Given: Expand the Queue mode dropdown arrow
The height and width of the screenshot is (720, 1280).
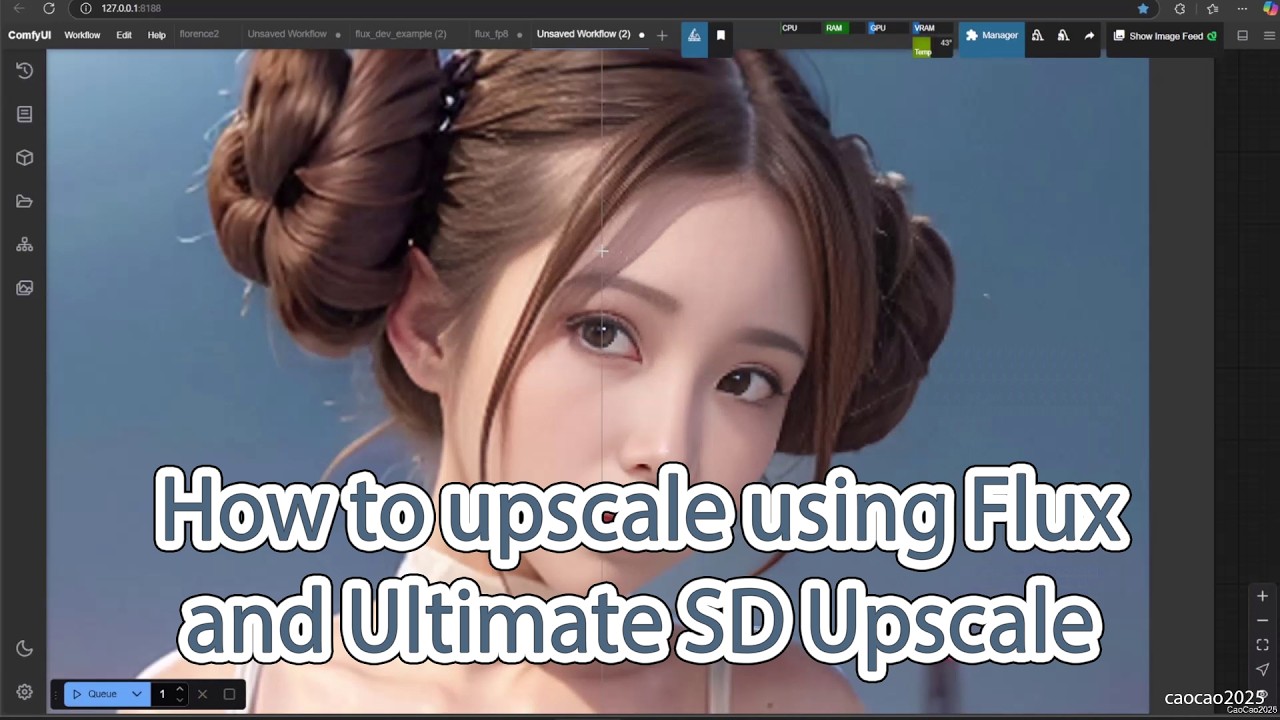Looking at the screenshot, I should [137, 694].
